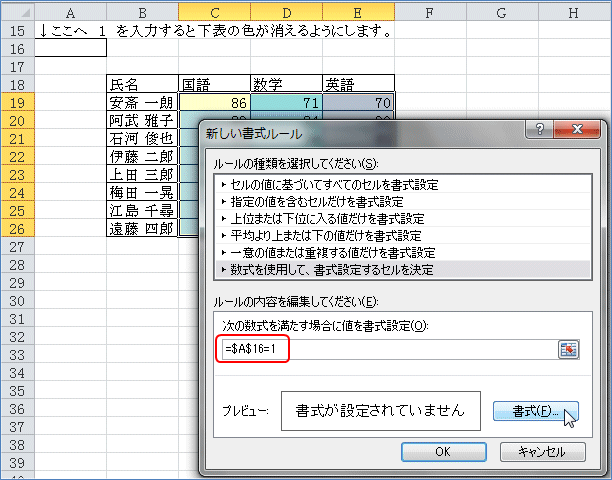612x480 pixels.
Task: Click the cell 遠藤 四郎
Action: click(142, 228)
